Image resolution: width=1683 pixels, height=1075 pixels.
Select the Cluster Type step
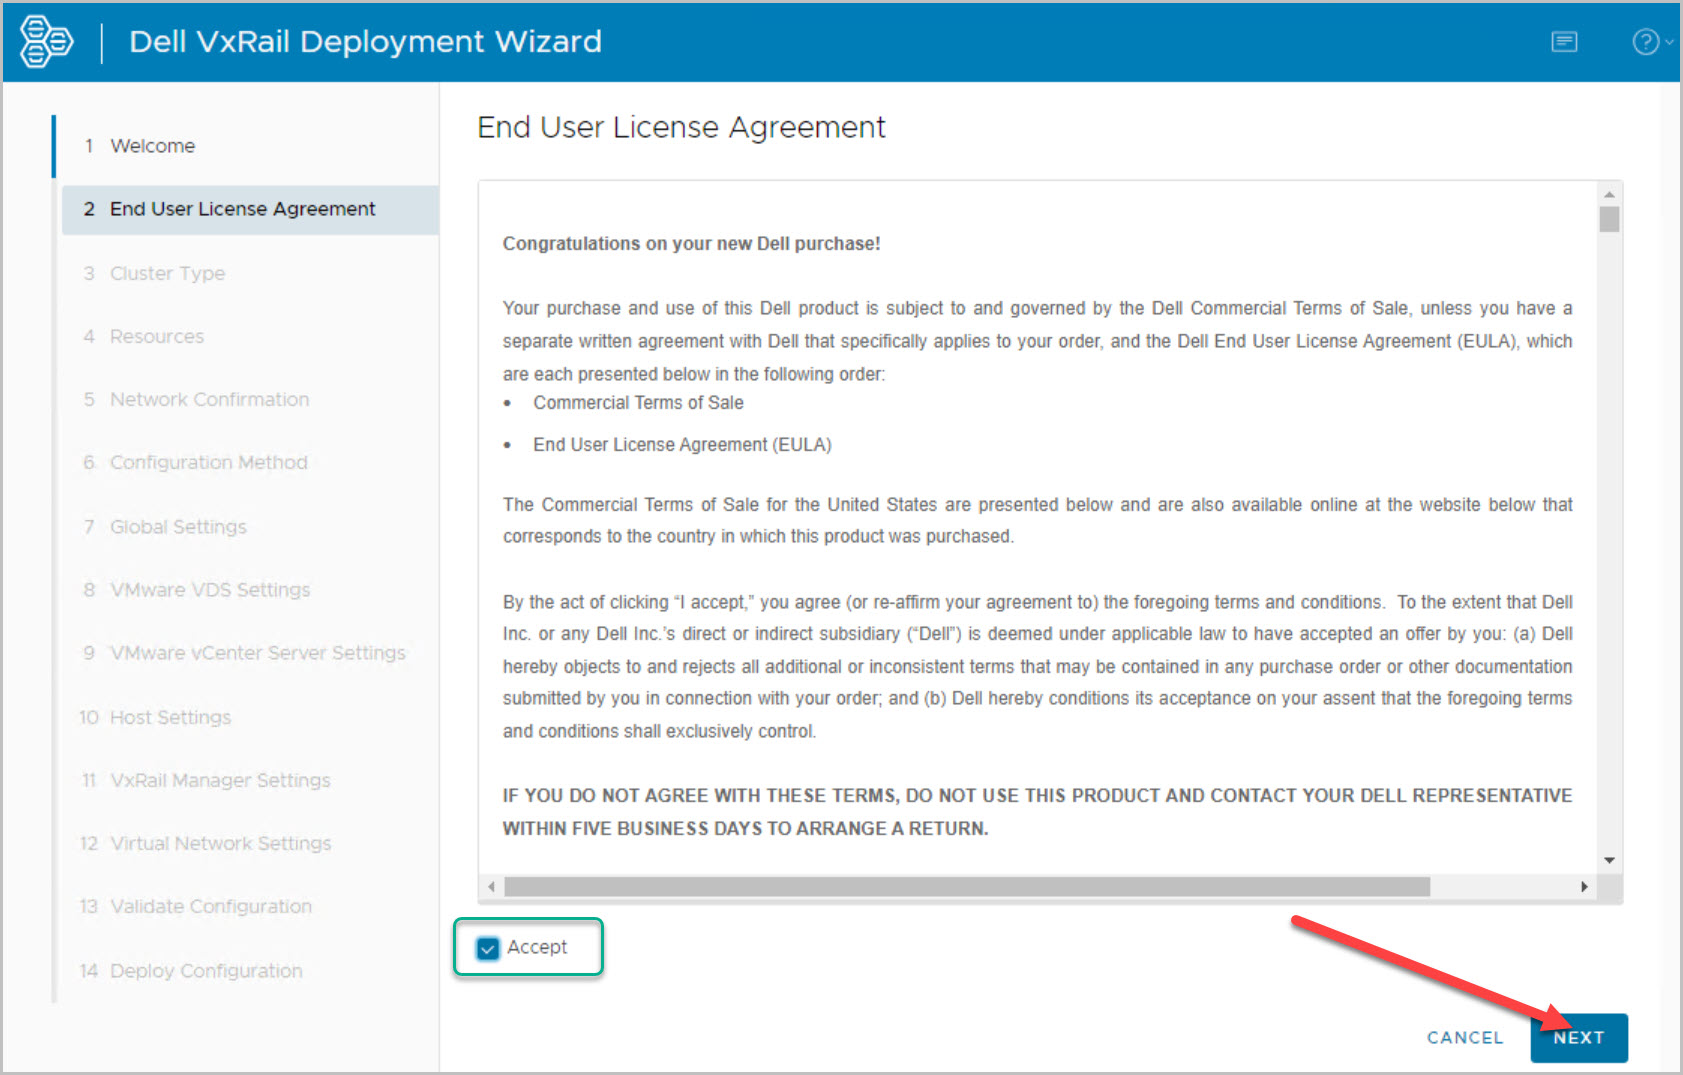click(167, 273)
